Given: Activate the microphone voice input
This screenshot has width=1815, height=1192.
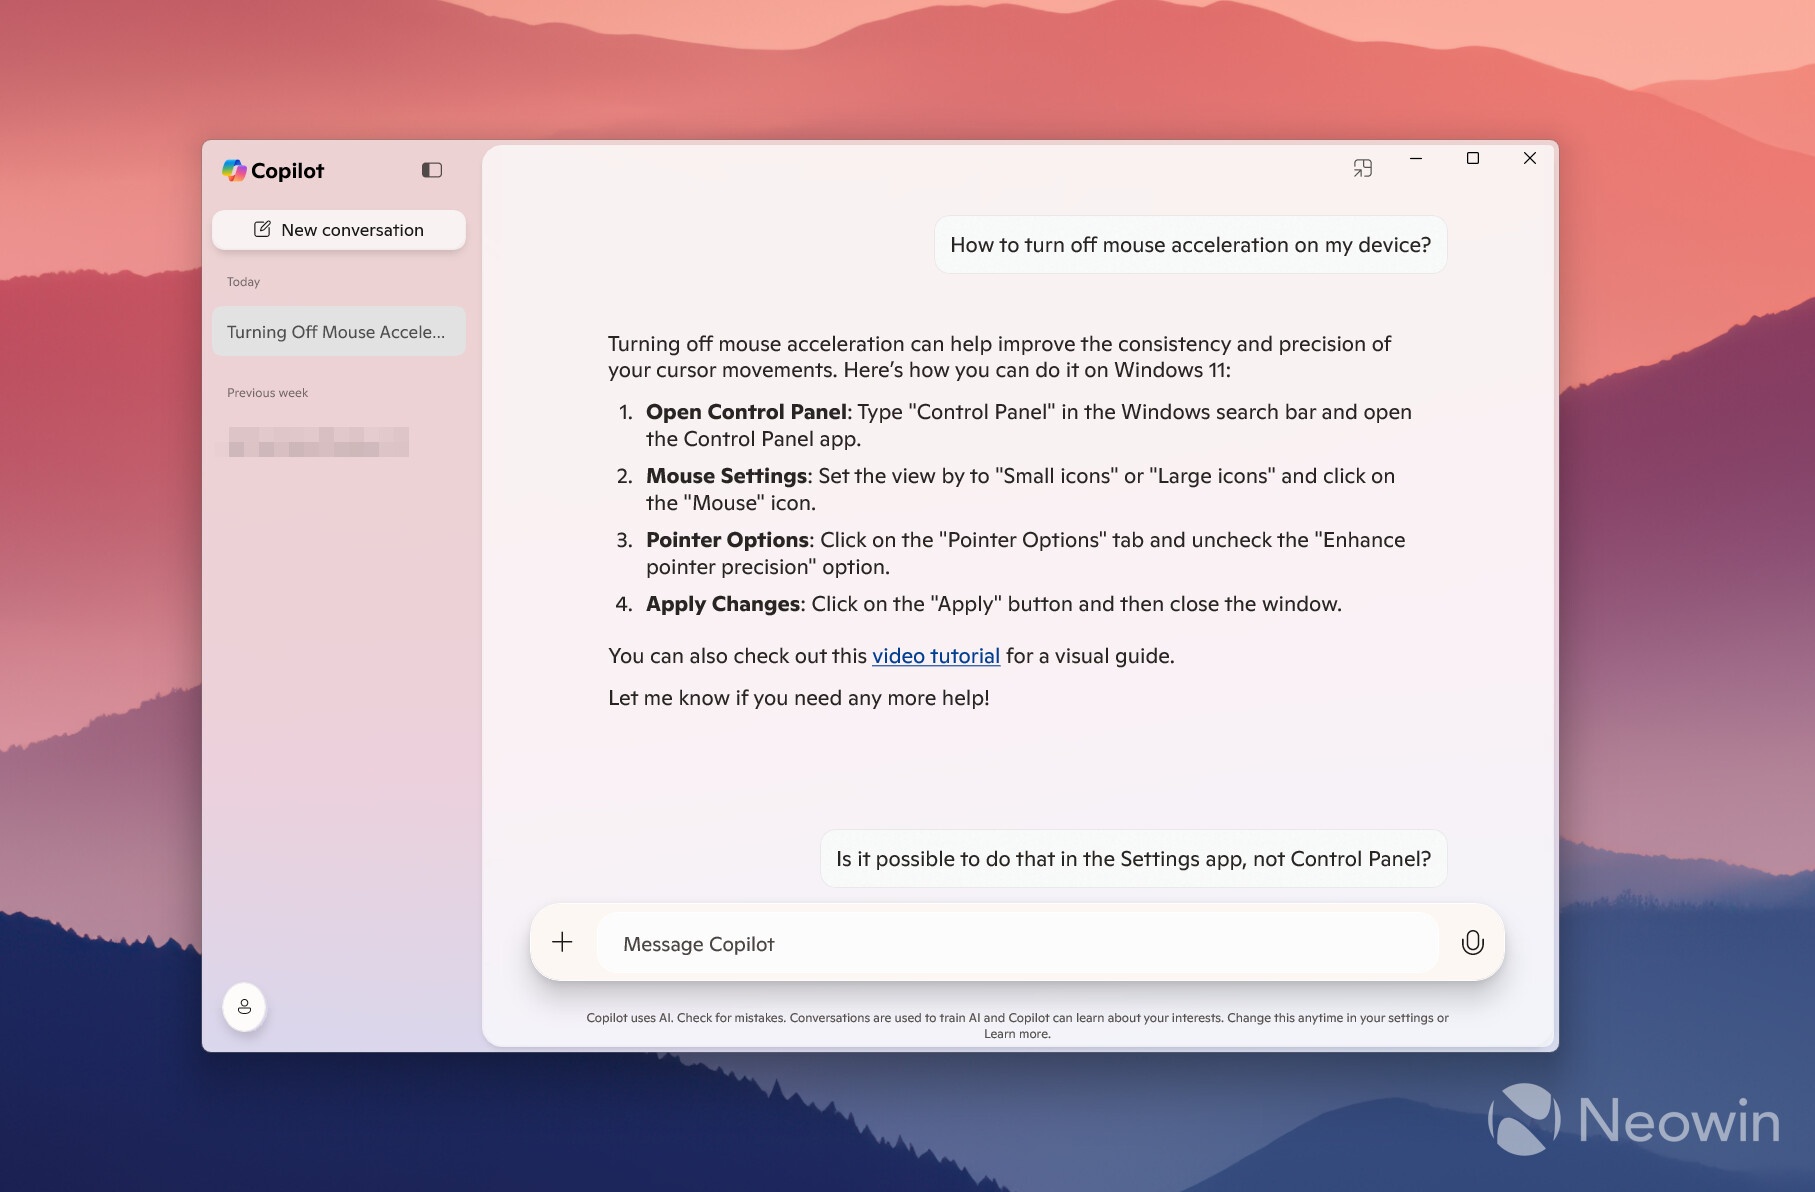Looking at the screenshot, I should coord(1472,943).
